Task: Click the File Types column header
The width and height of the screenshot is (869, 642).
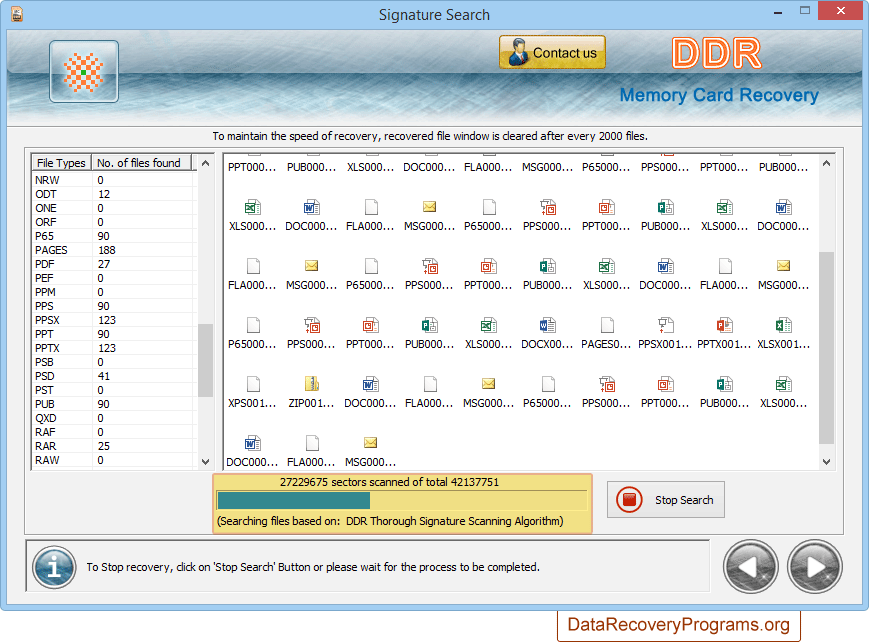Action: (61, 162)
